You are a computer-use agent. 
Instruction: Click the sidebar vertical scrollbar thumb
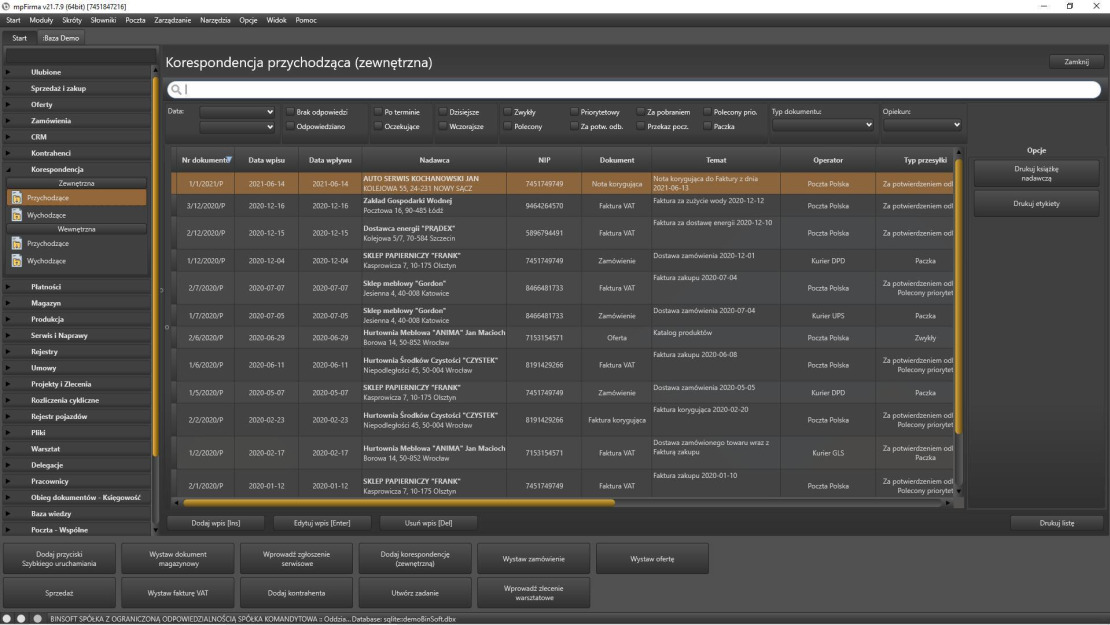click(156, 266)
